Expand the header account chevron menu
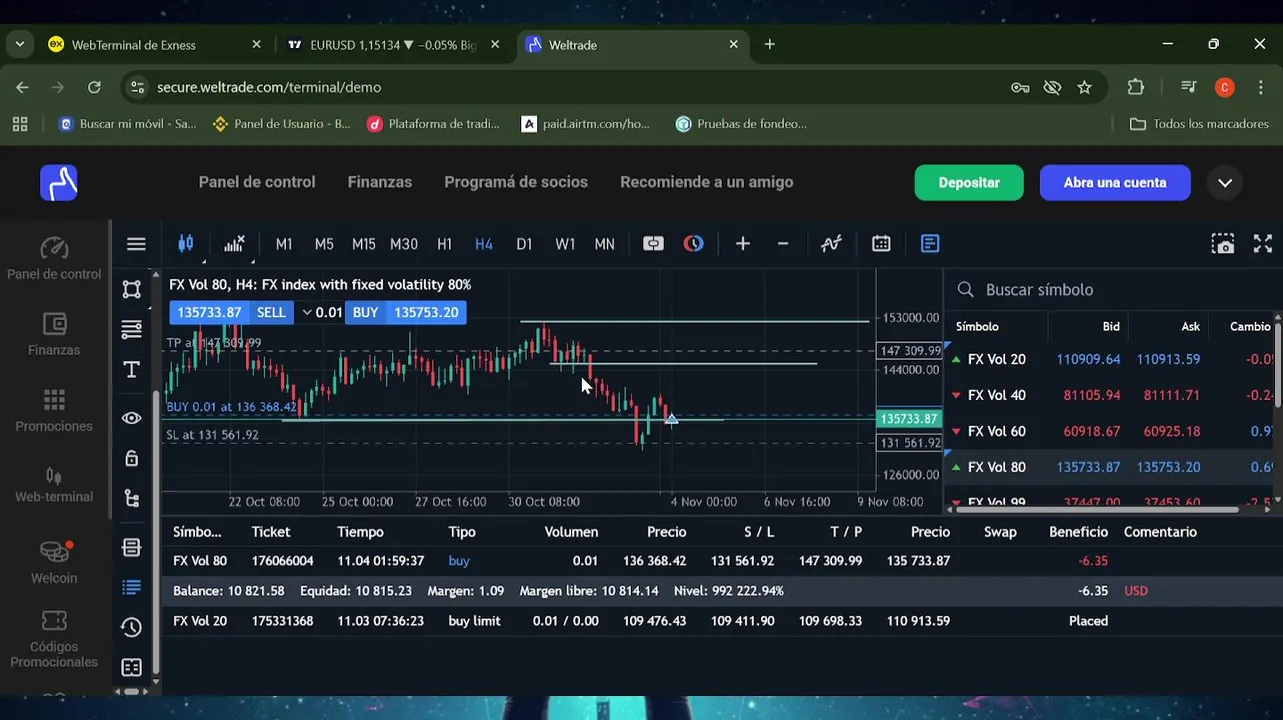 tap(1225, 183)
